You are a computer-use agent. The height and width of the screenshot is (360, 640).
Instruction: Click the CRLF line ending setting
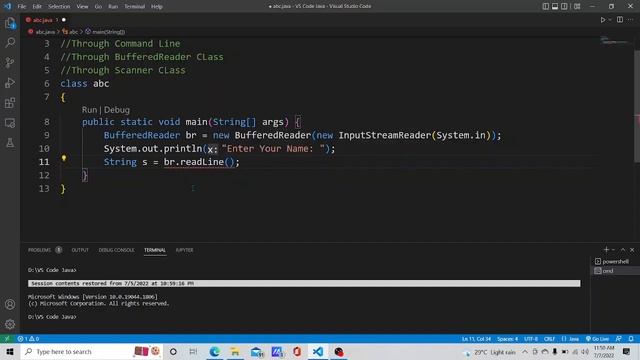549,339
